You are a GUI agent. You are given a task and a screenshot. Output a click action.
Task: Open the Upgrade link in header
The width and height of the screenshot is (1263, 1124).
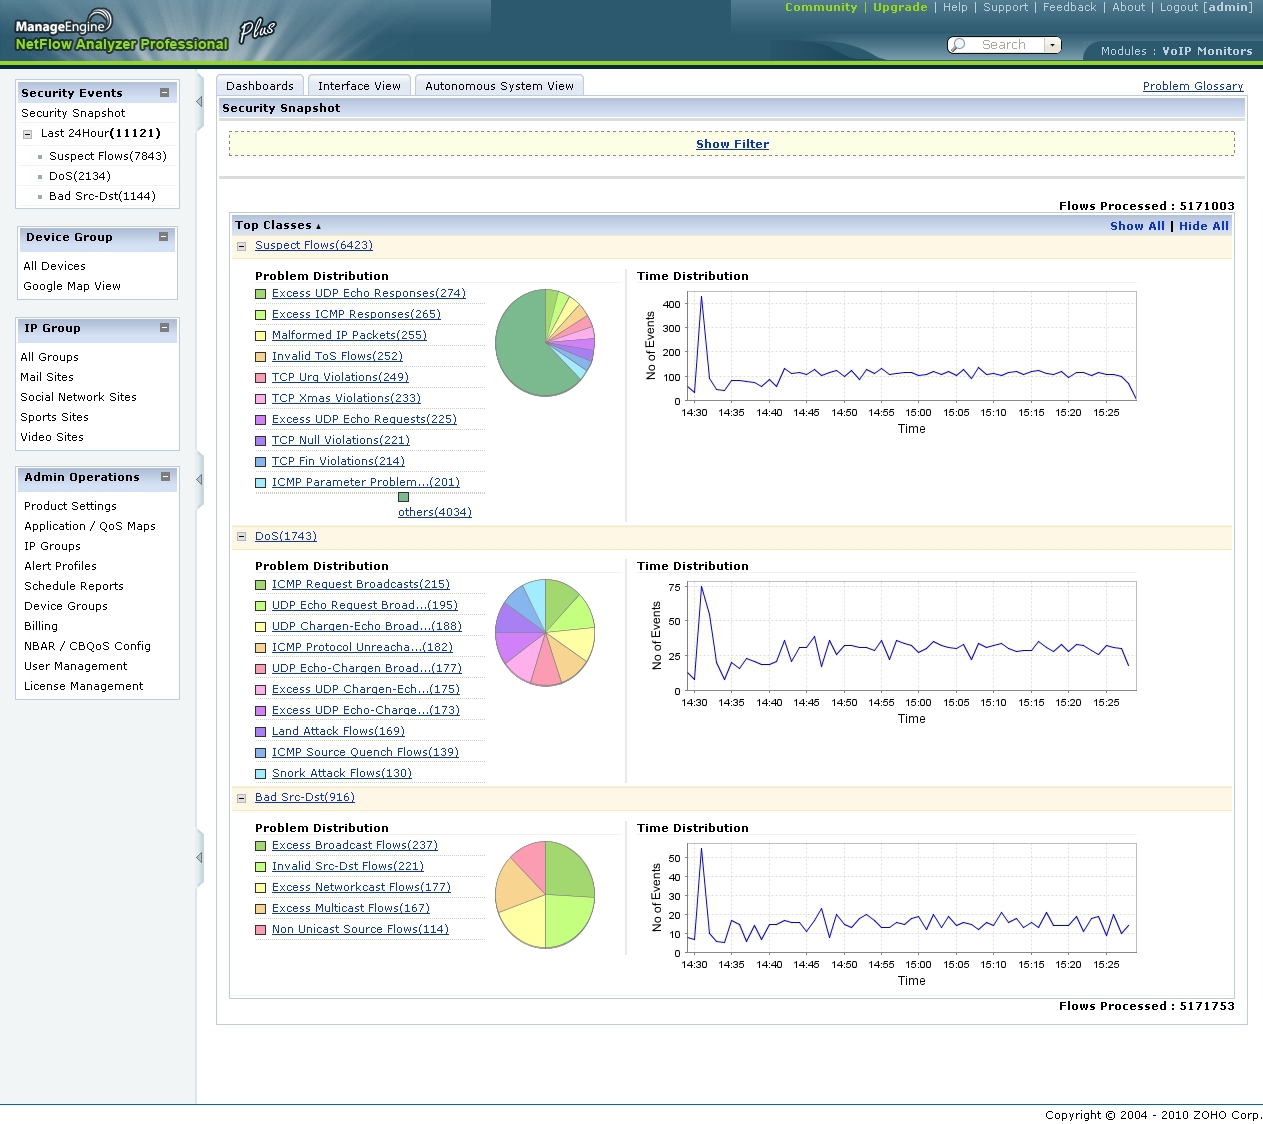900,7
